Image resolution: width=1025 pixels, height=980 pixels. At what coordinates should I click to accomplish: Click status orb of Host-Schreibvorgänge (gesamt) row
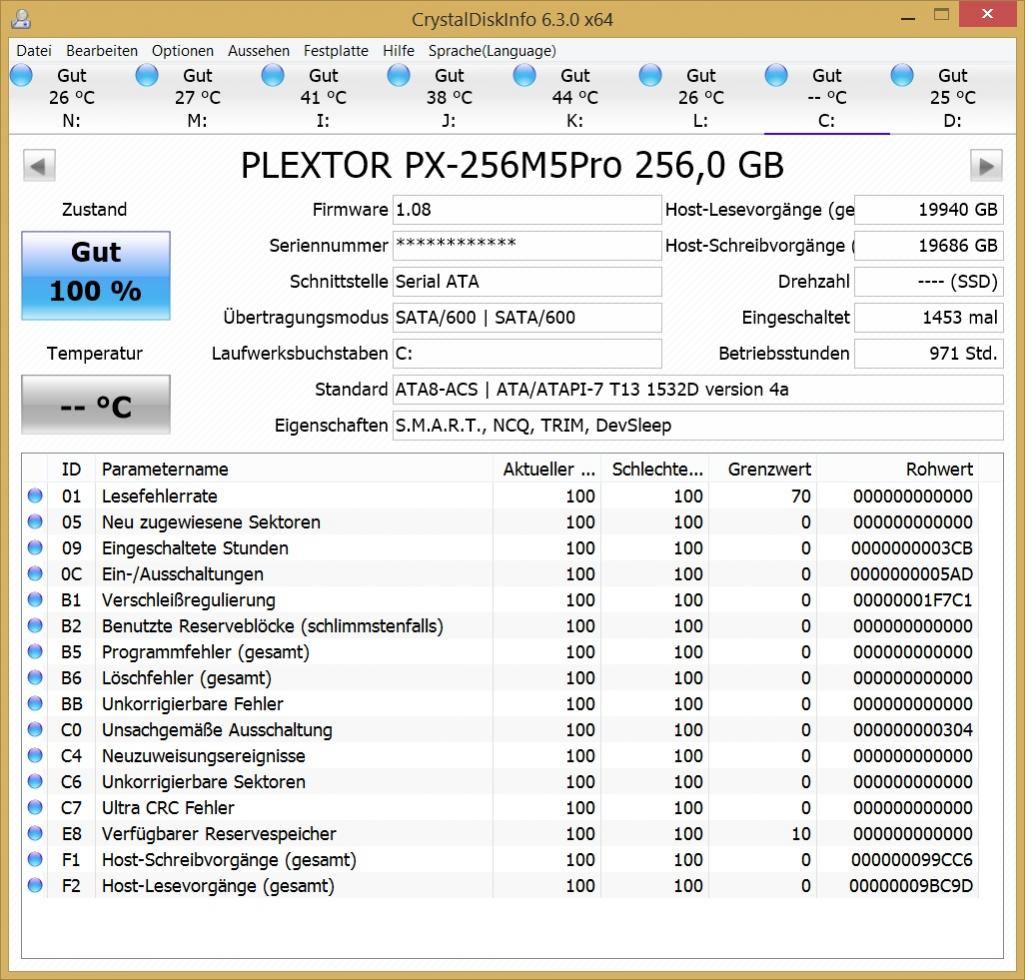35,859
